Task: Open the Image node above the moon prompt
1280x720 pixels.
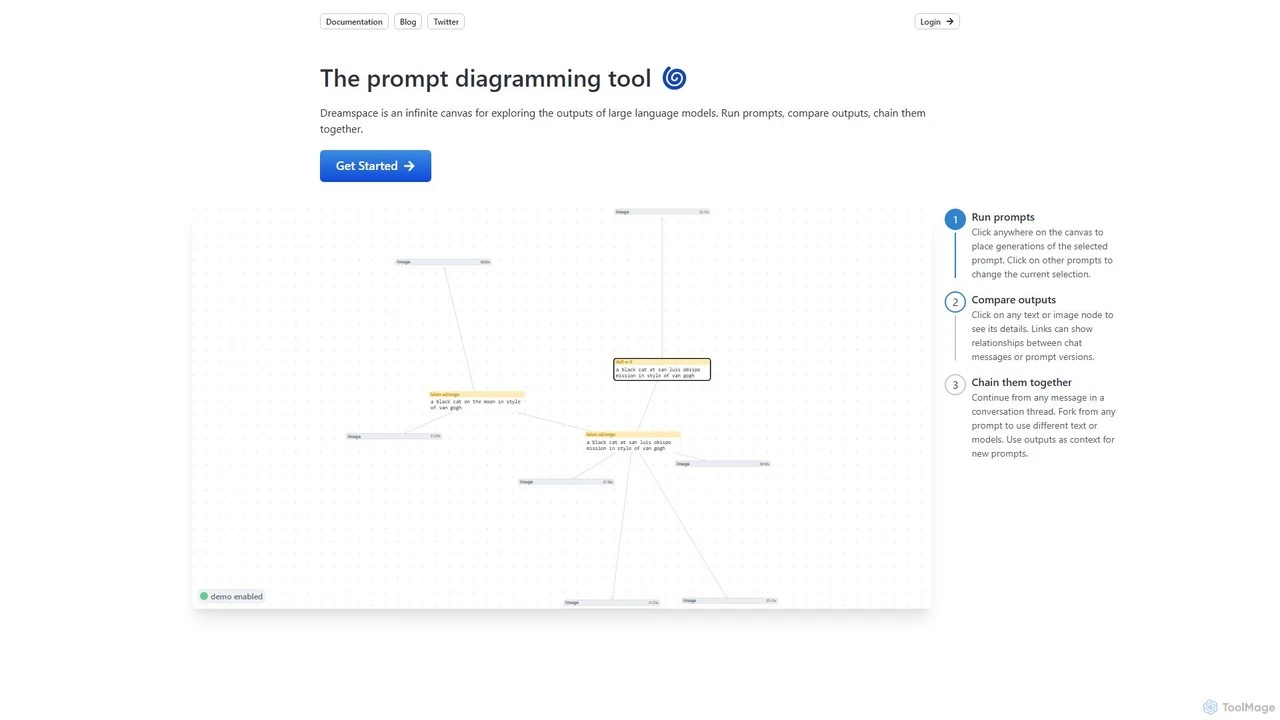Action: (x=444, y=262)
